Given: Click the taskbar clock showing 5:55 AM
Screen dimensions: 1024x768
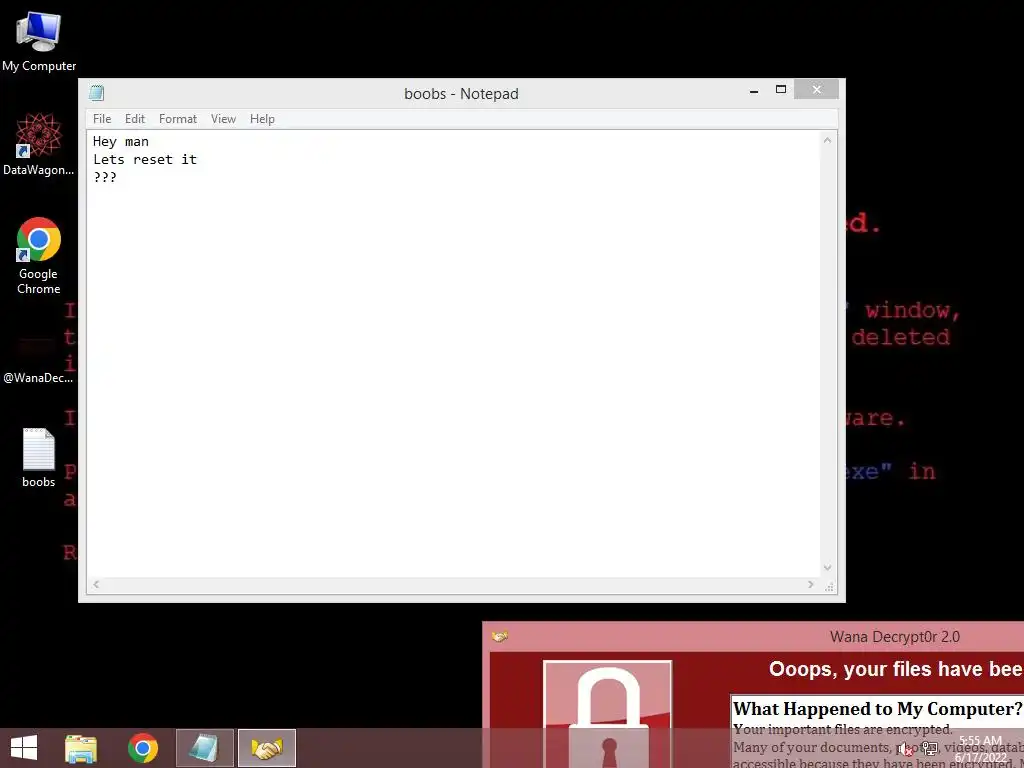Looking at the screenshot, I should click(980, 749).
